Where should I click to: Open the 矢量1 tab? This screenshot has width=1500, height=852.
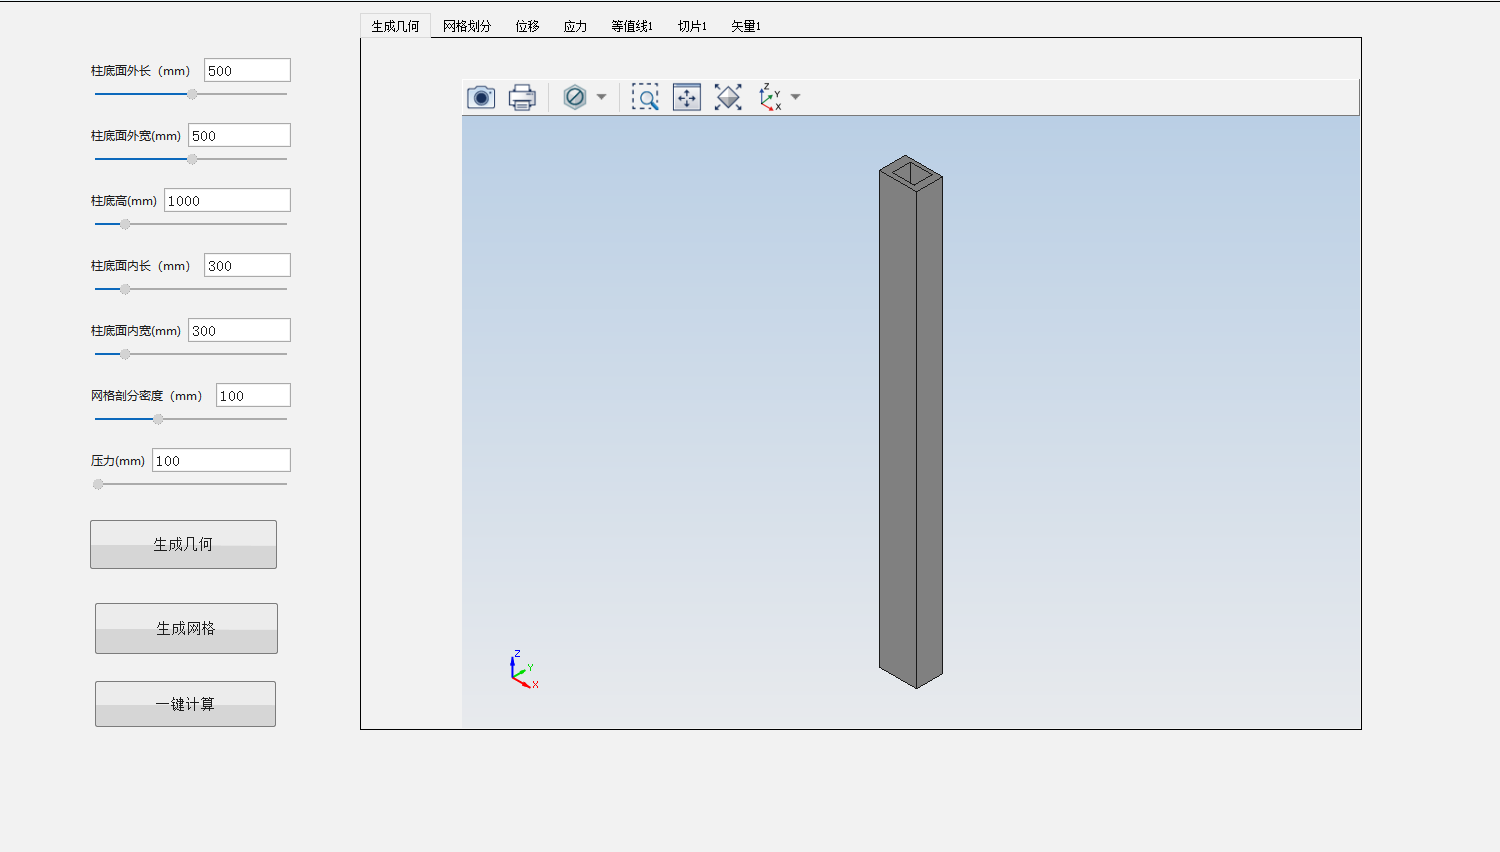pyautogui.click(x=746, y=26)
